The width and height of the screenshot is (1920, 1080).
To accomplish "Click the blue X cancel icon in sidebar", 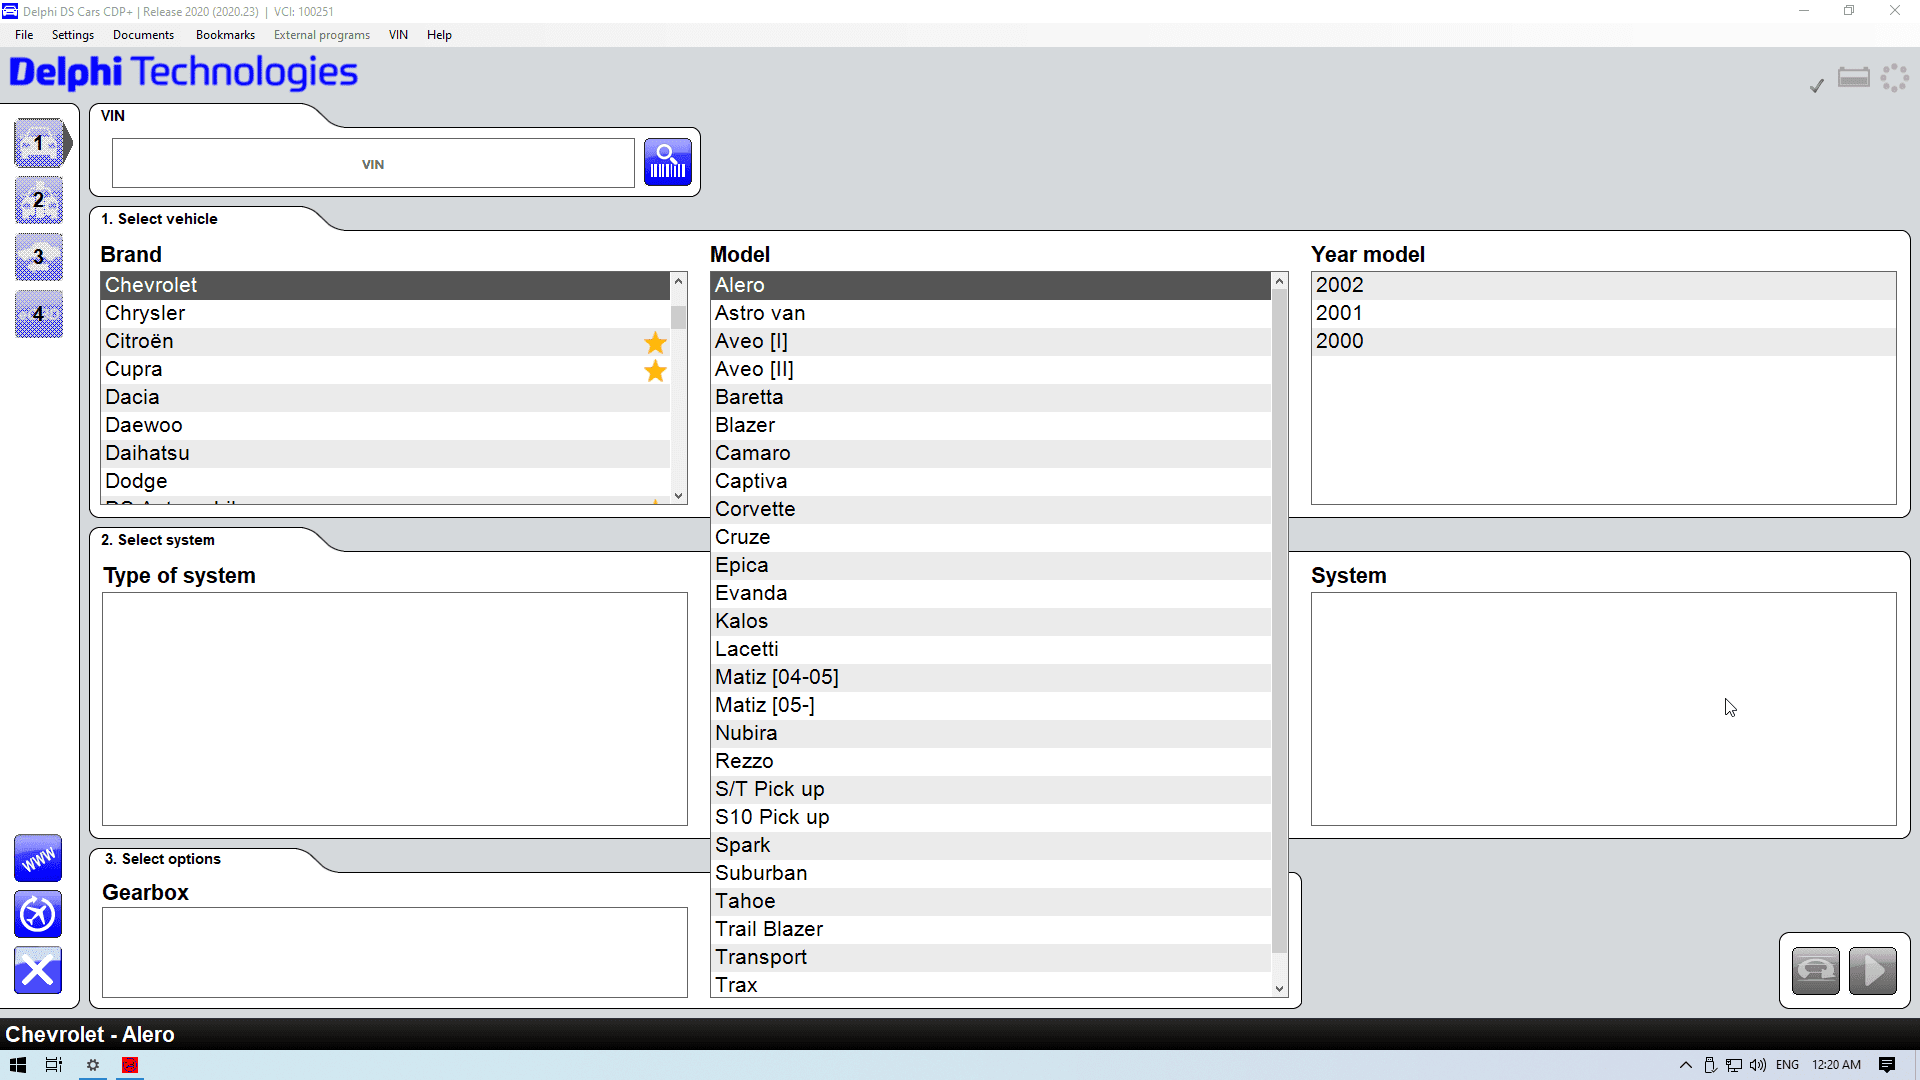I will pyautogui.click(x=37, y=970).
